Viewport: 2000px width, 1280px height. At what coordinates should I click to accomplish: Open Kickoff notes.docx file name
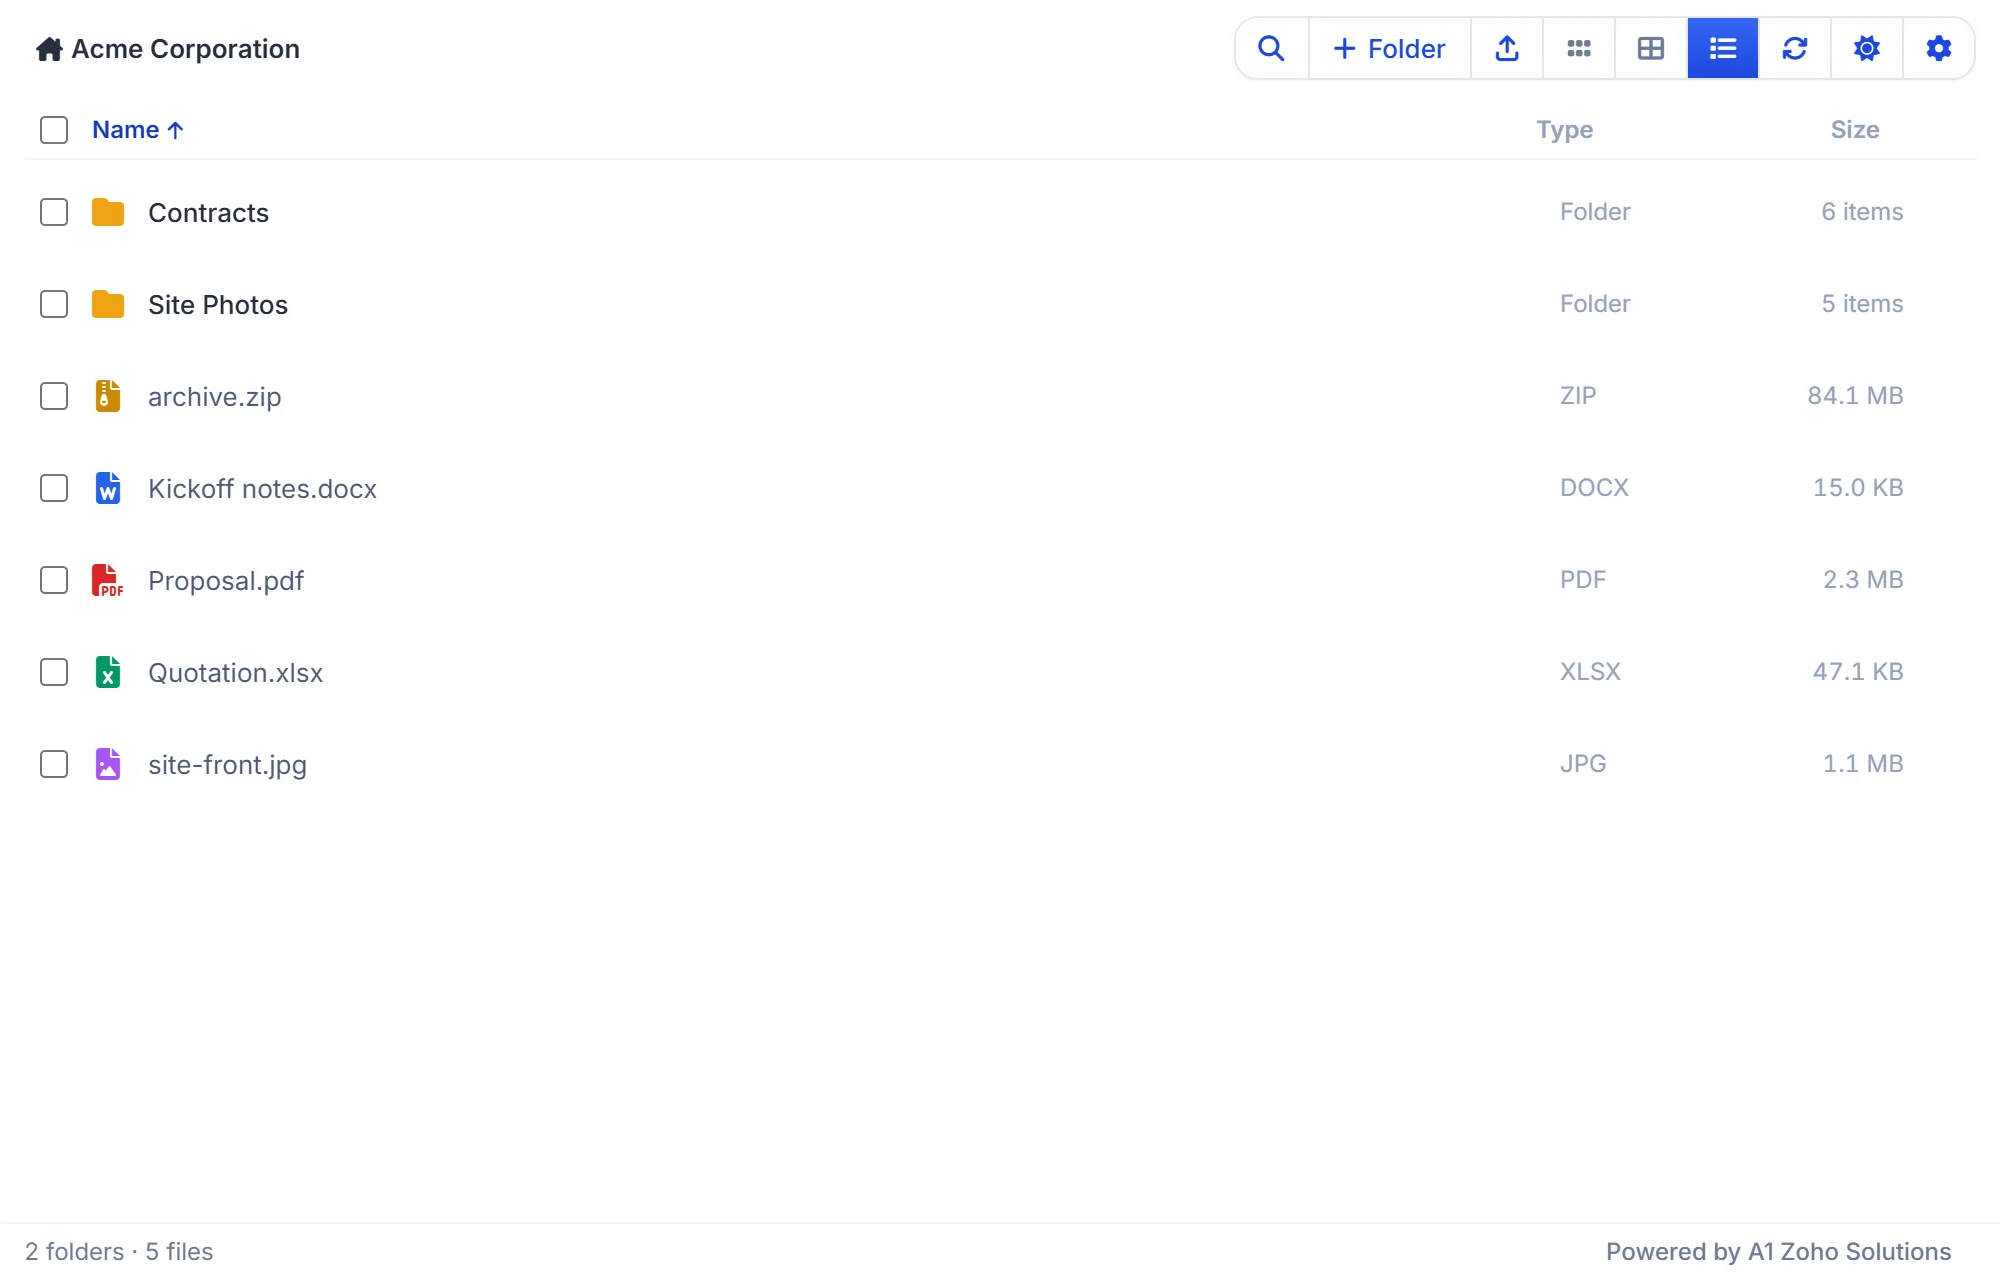pyautogui.click(x=262, y=489)
